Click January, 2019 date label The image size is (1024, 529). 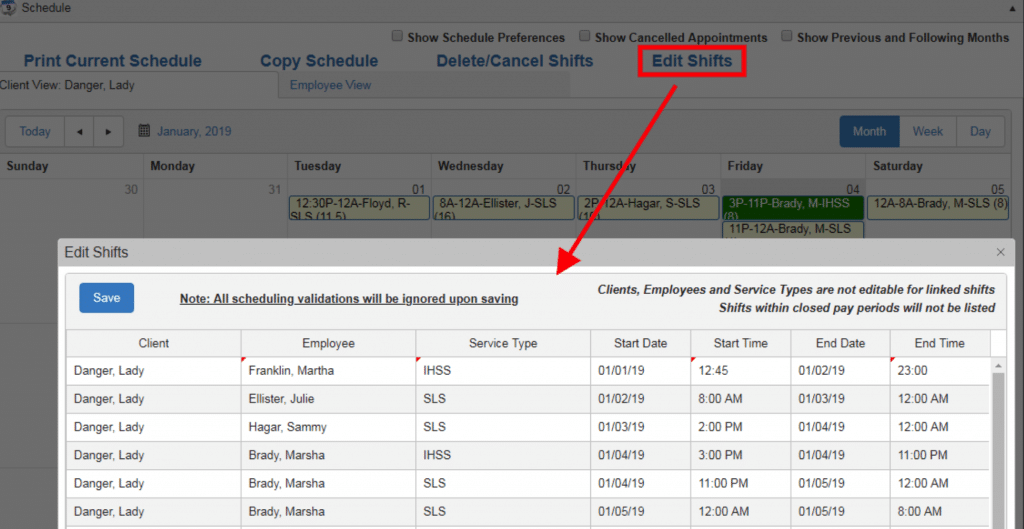coord(194,131)
